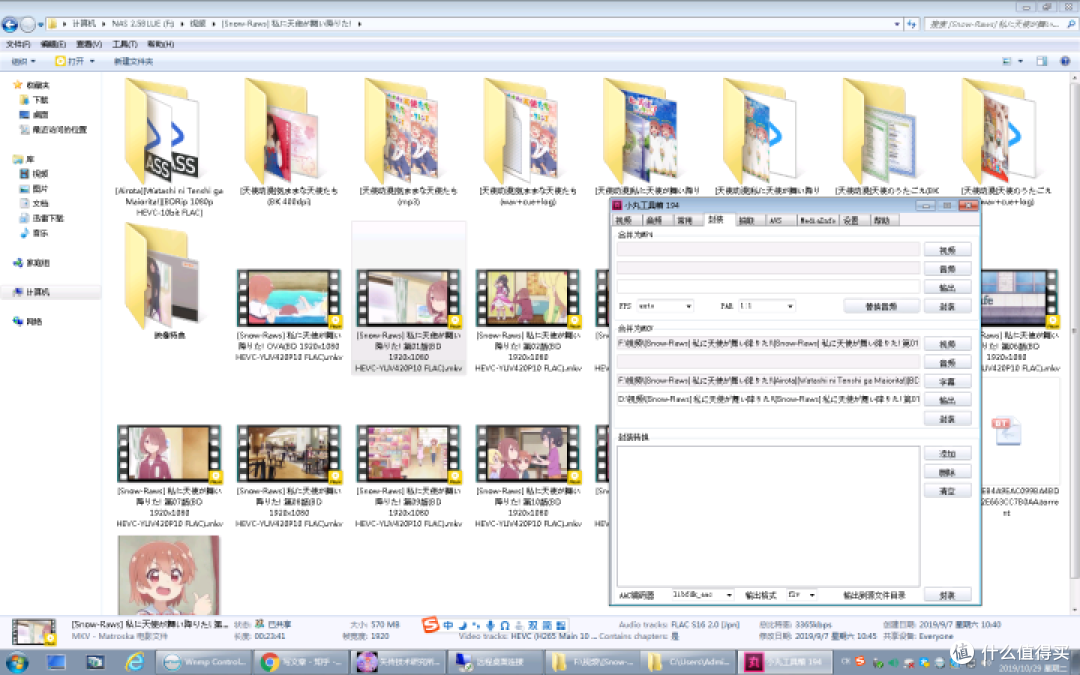Launch Internet Explorer from the taskbar
The height and width of the screenshot is (675, 1080).
pyautogui.click(x=134, y=663)
